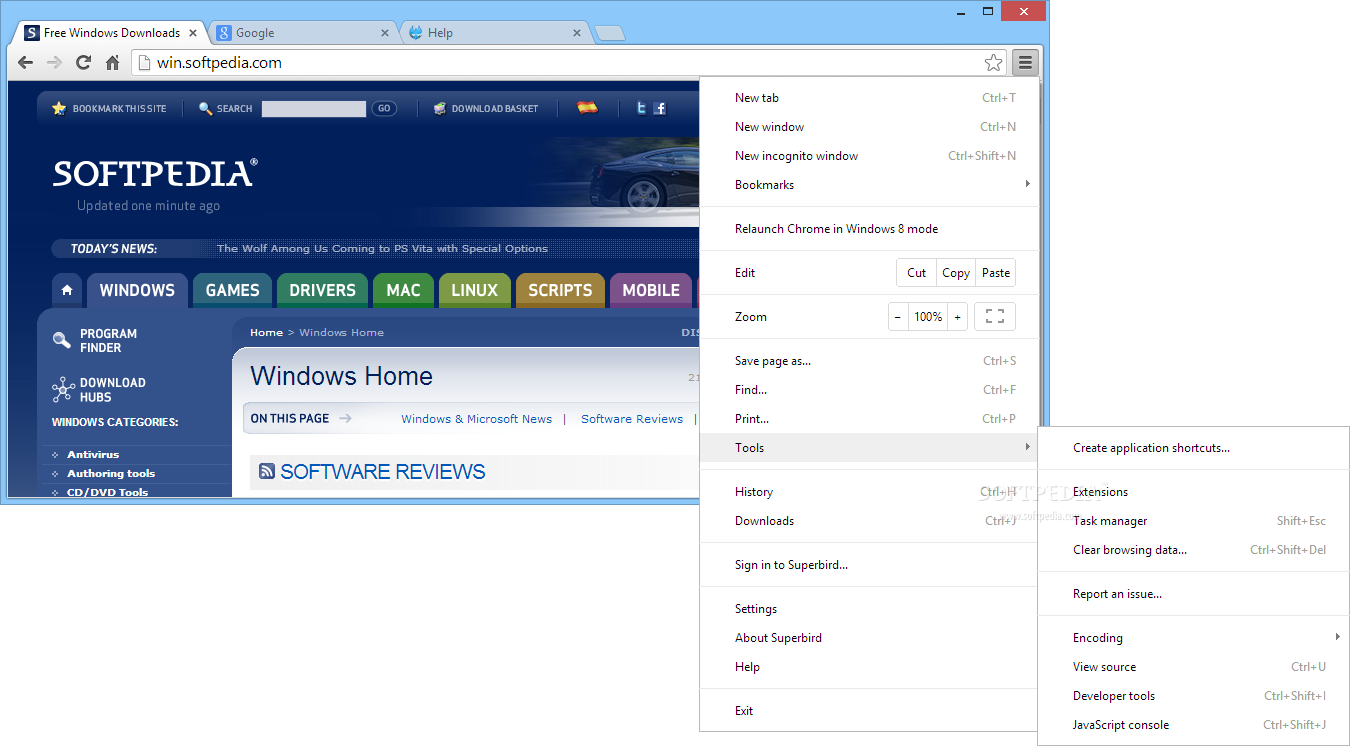Click the Antivirus category link
Image resolution: width=1350 pixels, height=746 pixels.
point(93,455)
